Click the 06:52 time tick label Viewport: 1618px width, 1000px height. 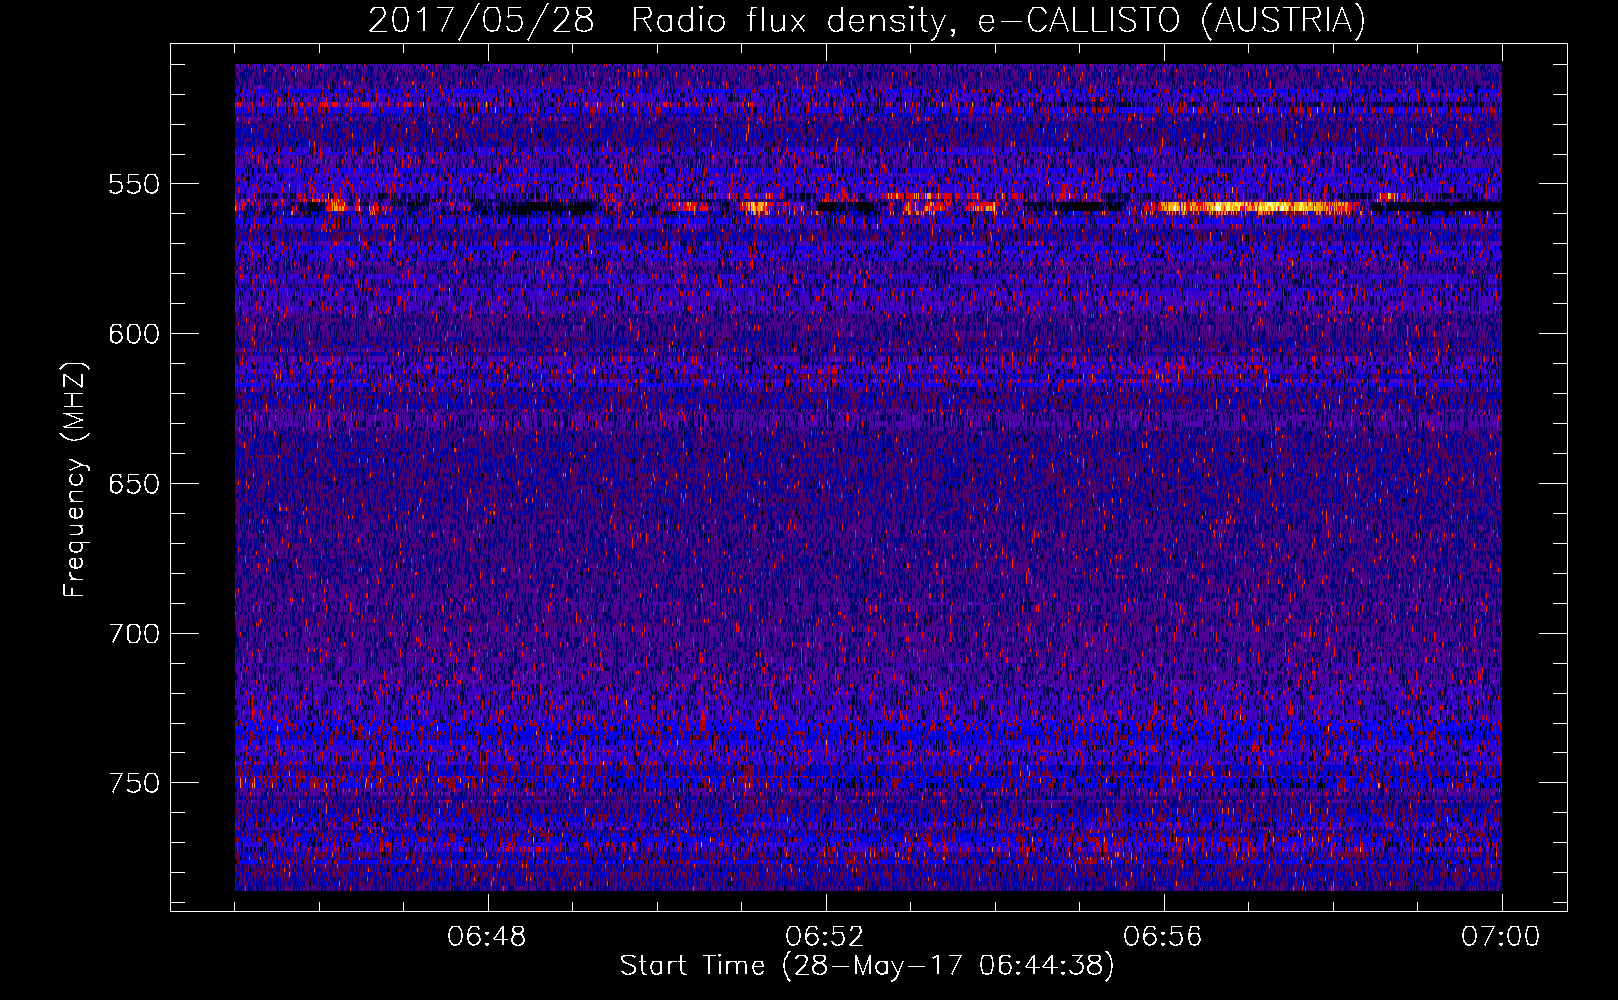pos(825,937)
